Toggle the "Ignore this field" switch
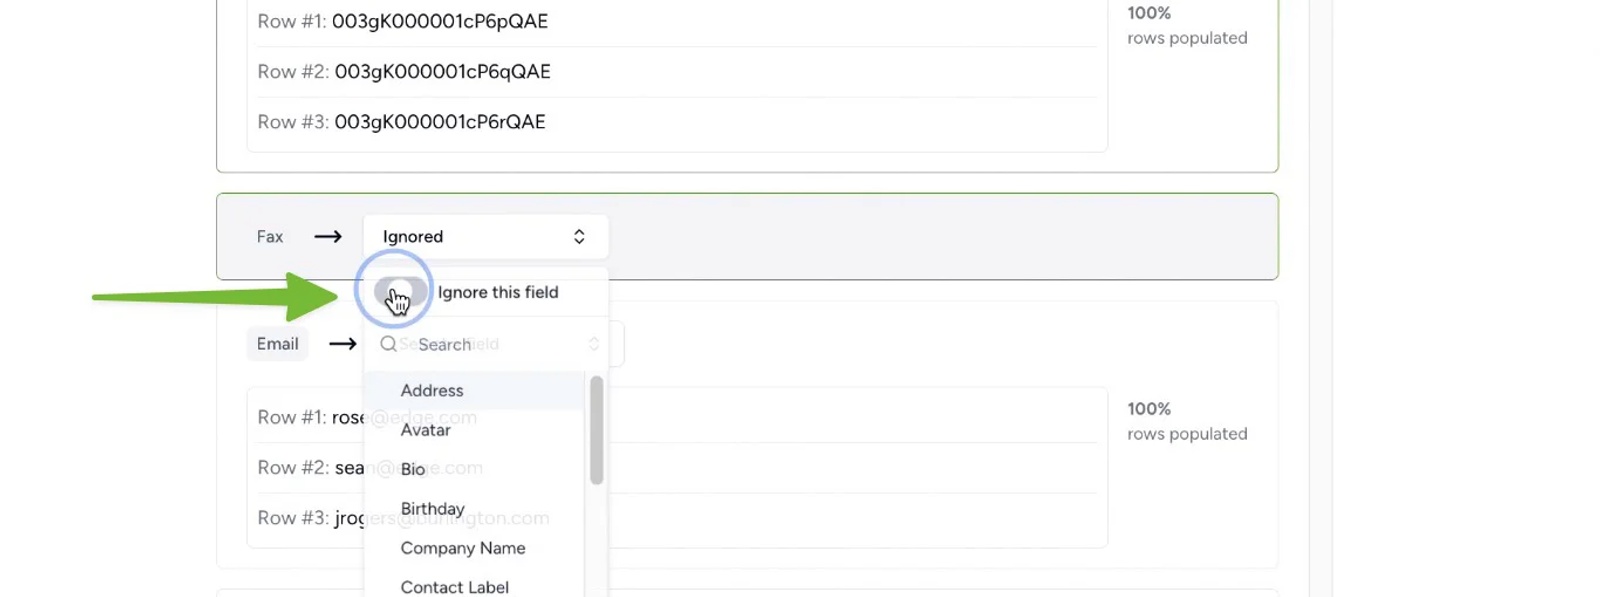This screenshot has width=1600, height=597. (399, 292)
